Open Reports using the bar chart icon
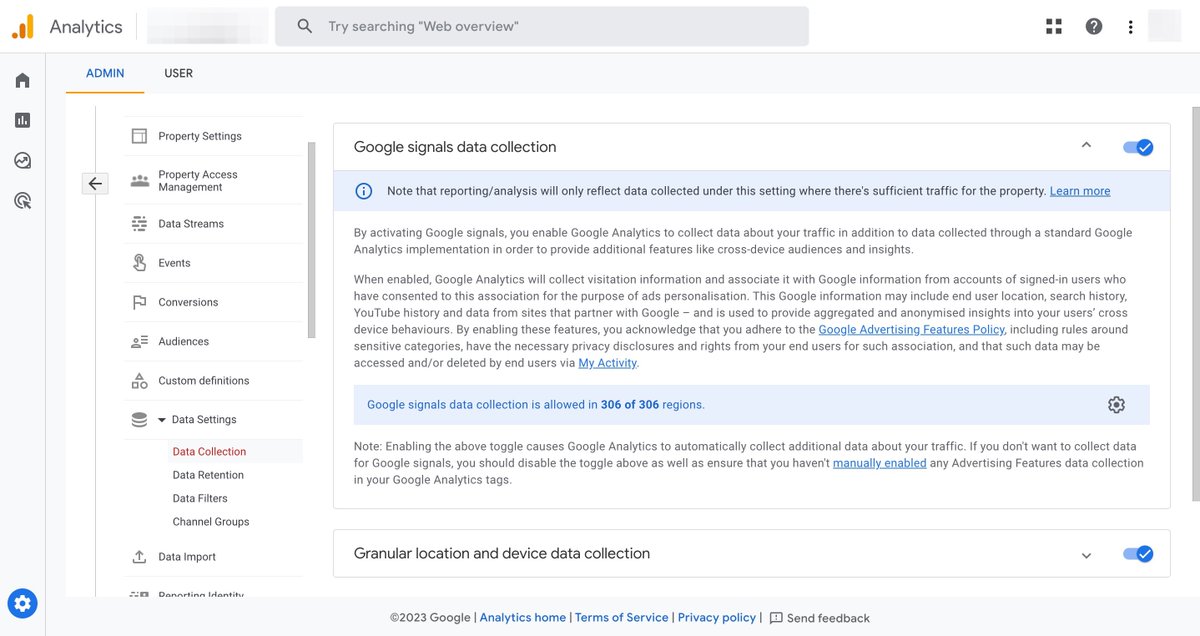 click(22, 120)
